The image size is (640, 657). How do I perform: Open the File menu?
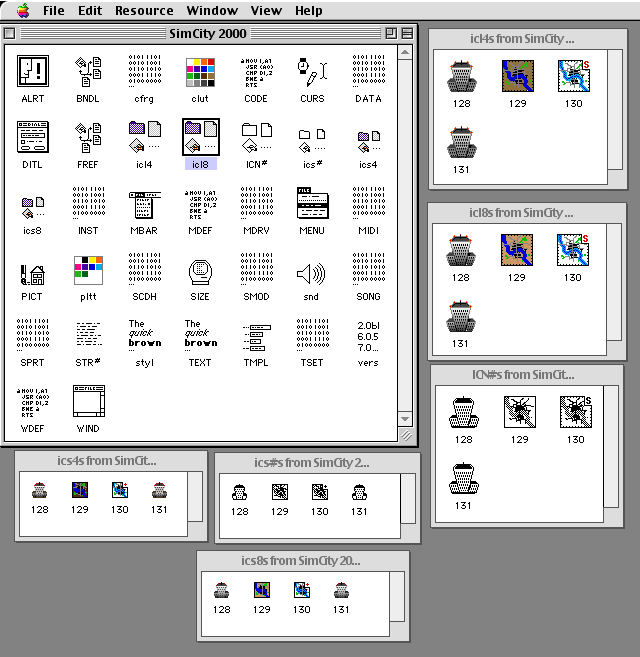pyautogui.click(x=54, y=10)
